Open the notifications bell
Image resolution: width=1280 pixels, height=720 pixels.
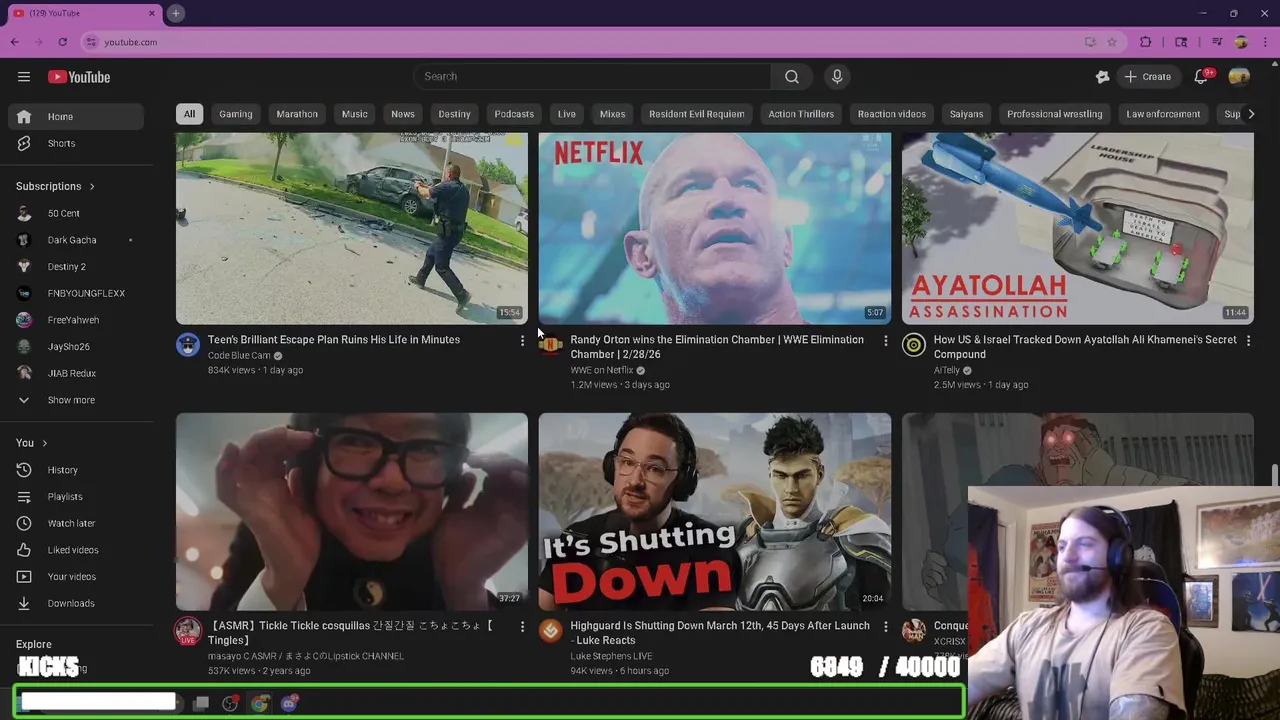(x=1201, y=77)
